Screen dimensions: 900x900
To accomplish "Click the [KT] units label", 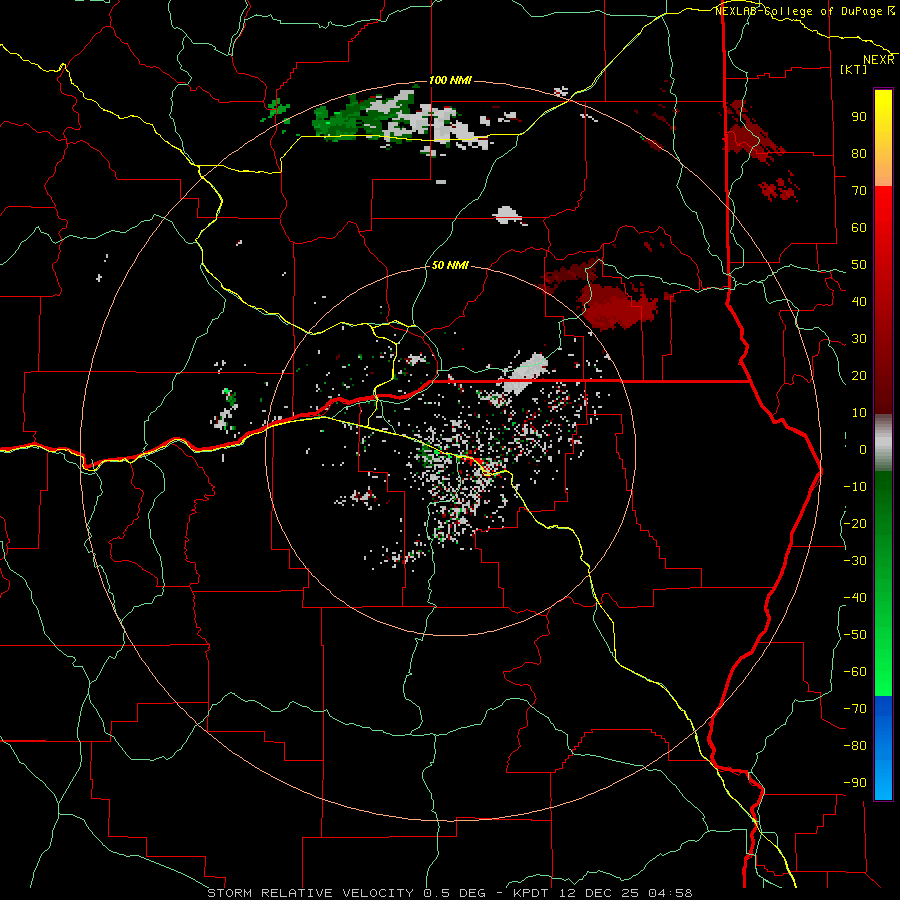I will pyautogui.click(x=854, y=69).
